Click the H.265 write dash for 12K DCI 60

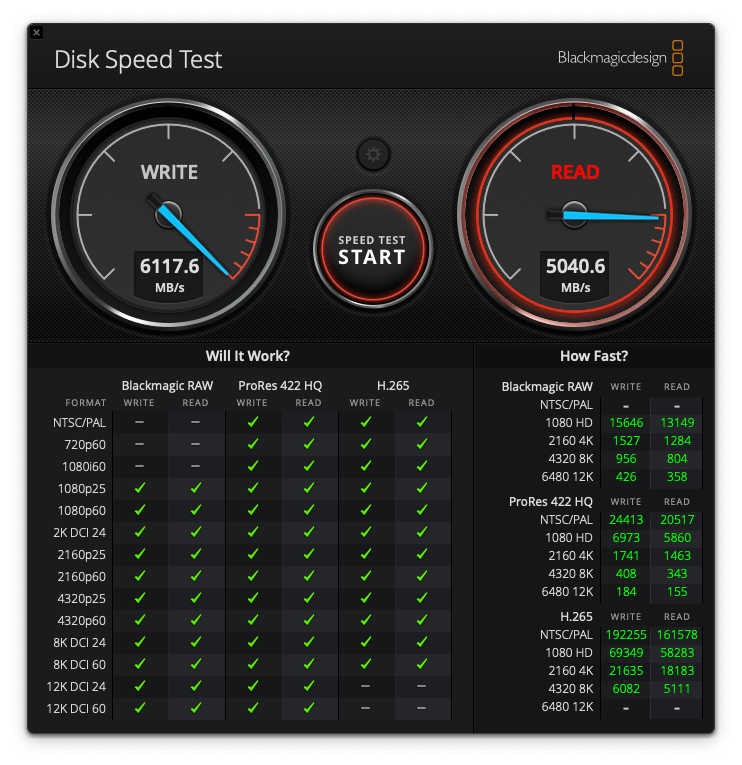(365, 708)
